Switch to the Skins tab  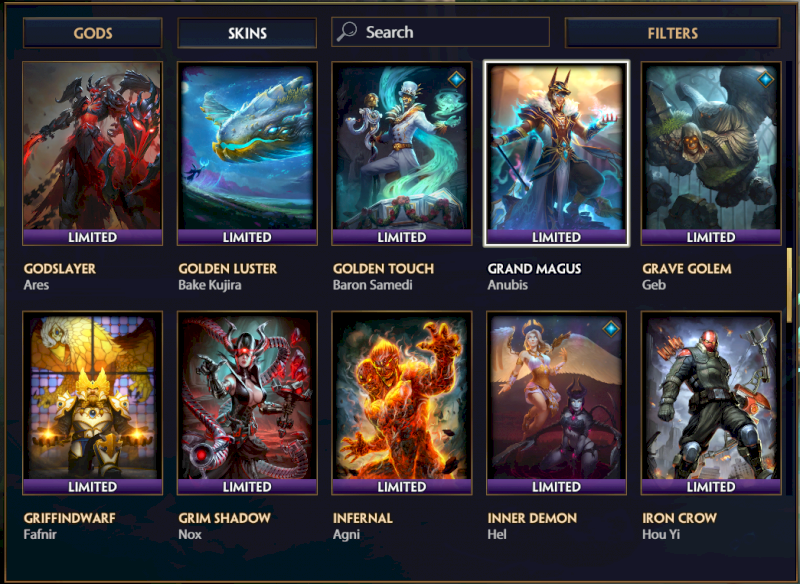(x=247, y=33)
